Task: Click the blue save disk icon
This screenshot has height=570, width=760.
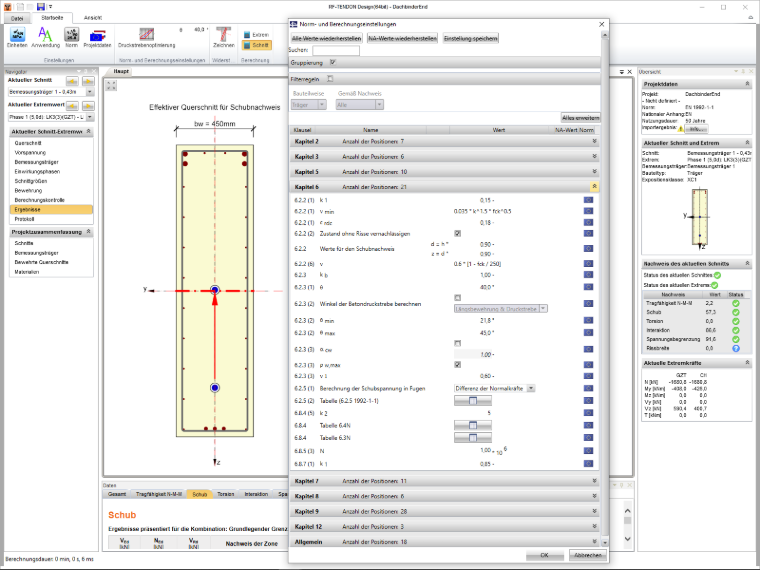Action: 41,7
